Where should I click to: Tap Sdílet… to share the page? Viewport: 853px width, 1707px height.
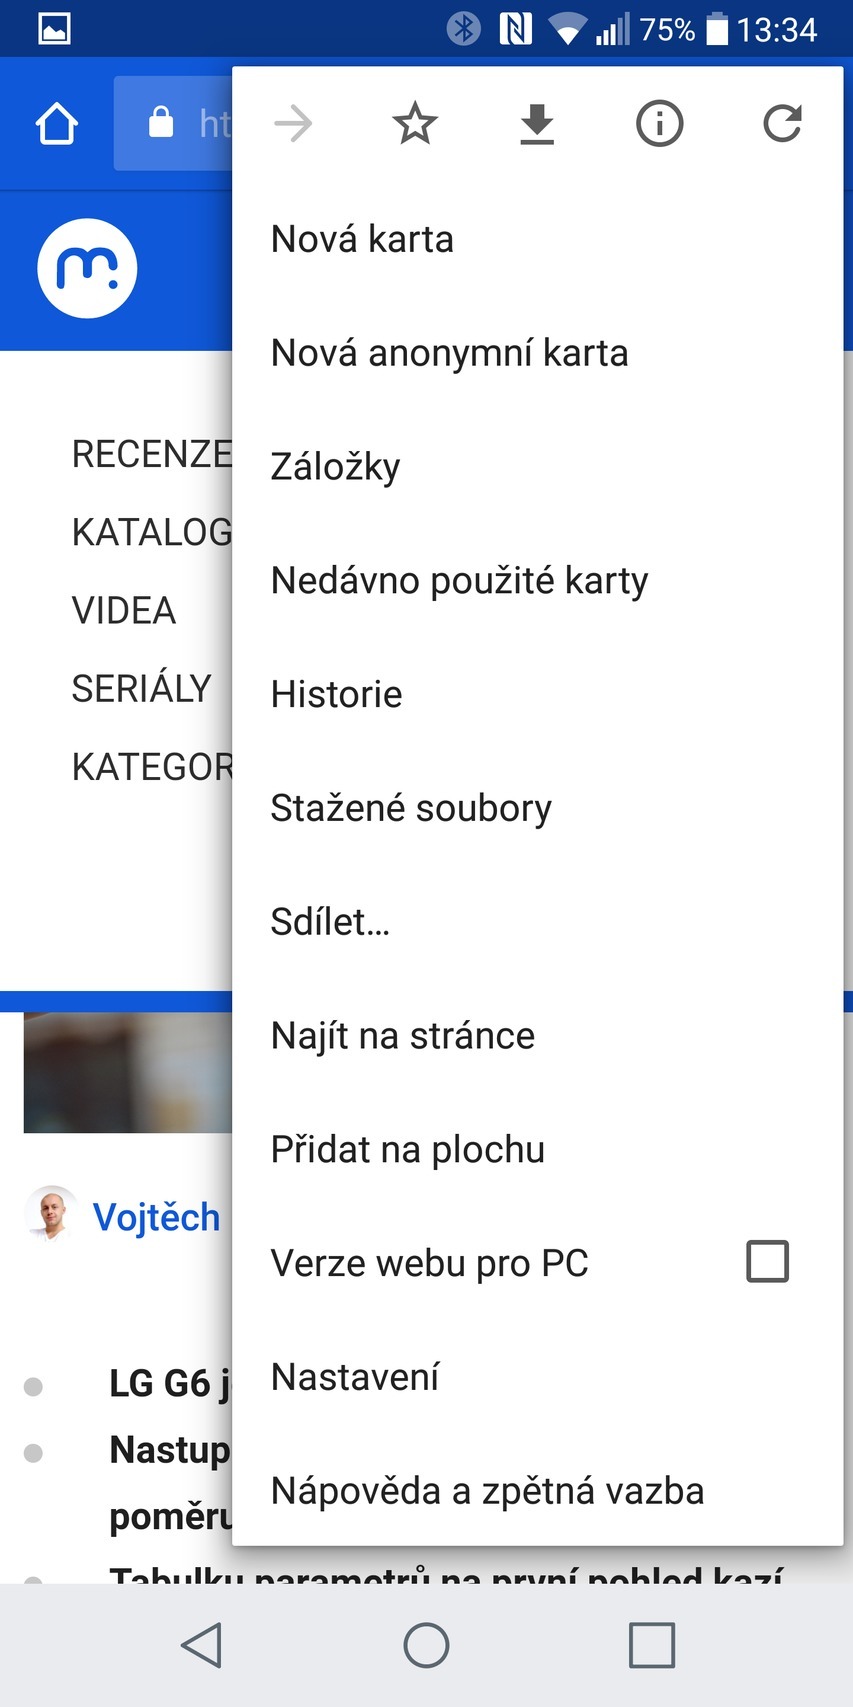(x=330, y=922)
